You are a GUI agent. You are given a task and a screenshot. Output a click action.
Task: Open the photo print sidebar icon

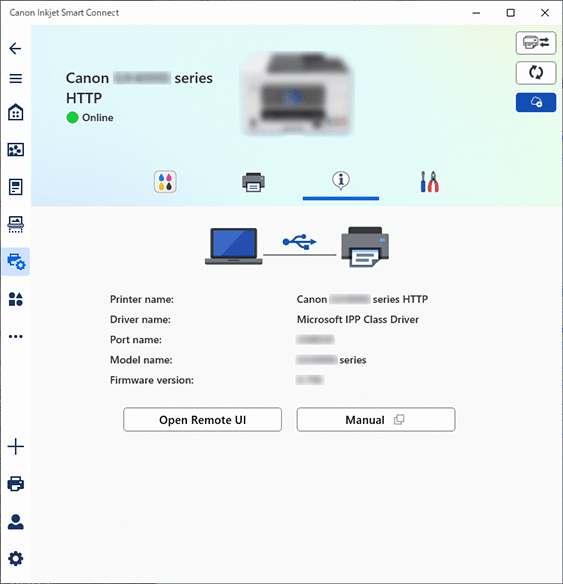[15, 149]
